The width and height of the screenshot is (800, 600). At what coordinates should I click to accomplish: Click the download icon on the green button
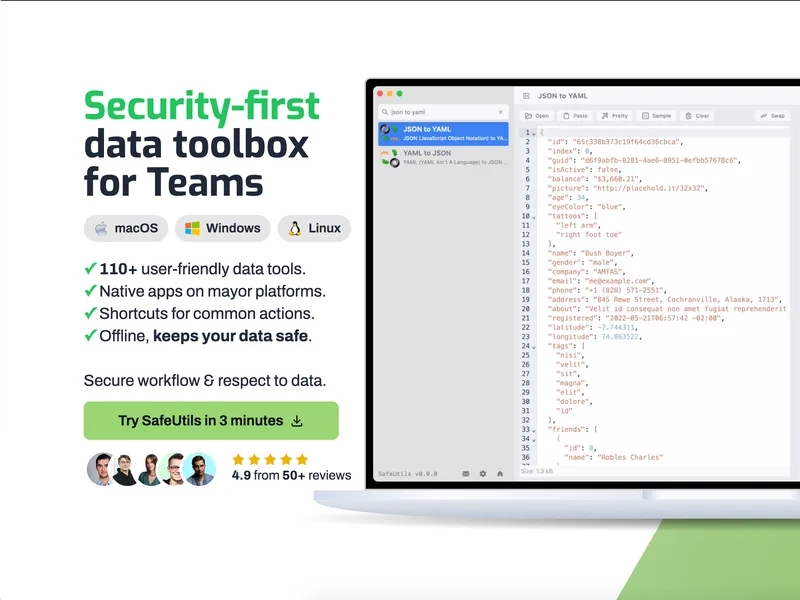297,421
